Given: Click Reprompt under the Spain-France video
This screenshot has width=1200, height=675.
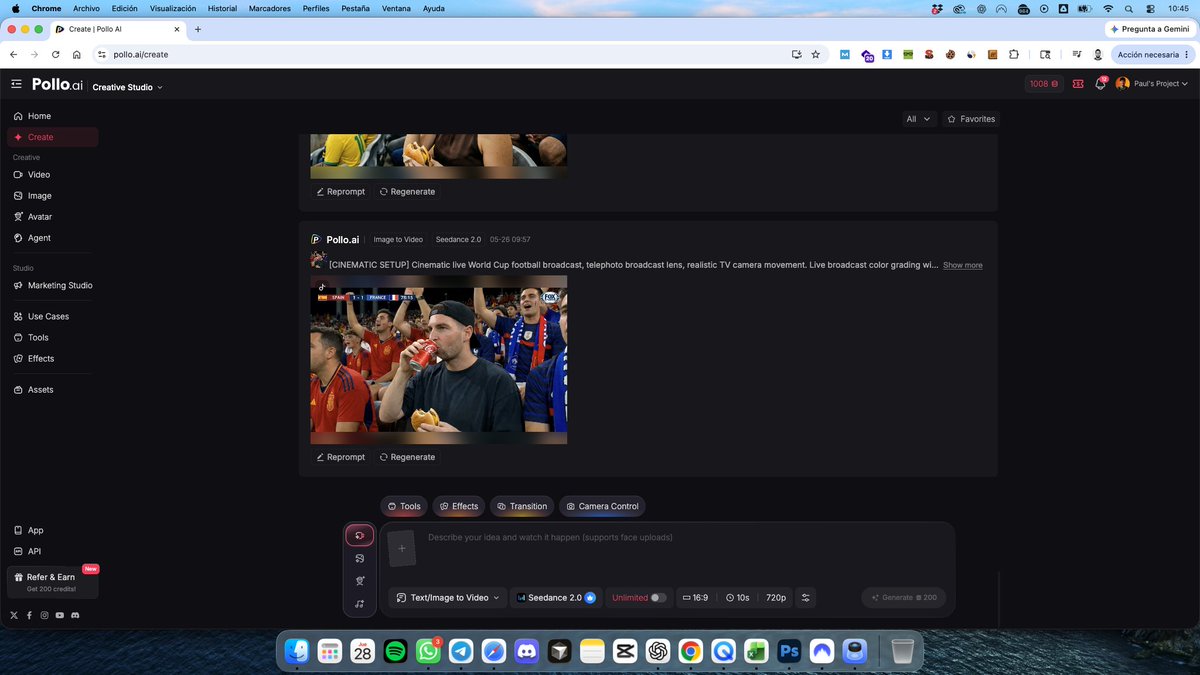Looking at the screenshot, I should click(341, 457).
